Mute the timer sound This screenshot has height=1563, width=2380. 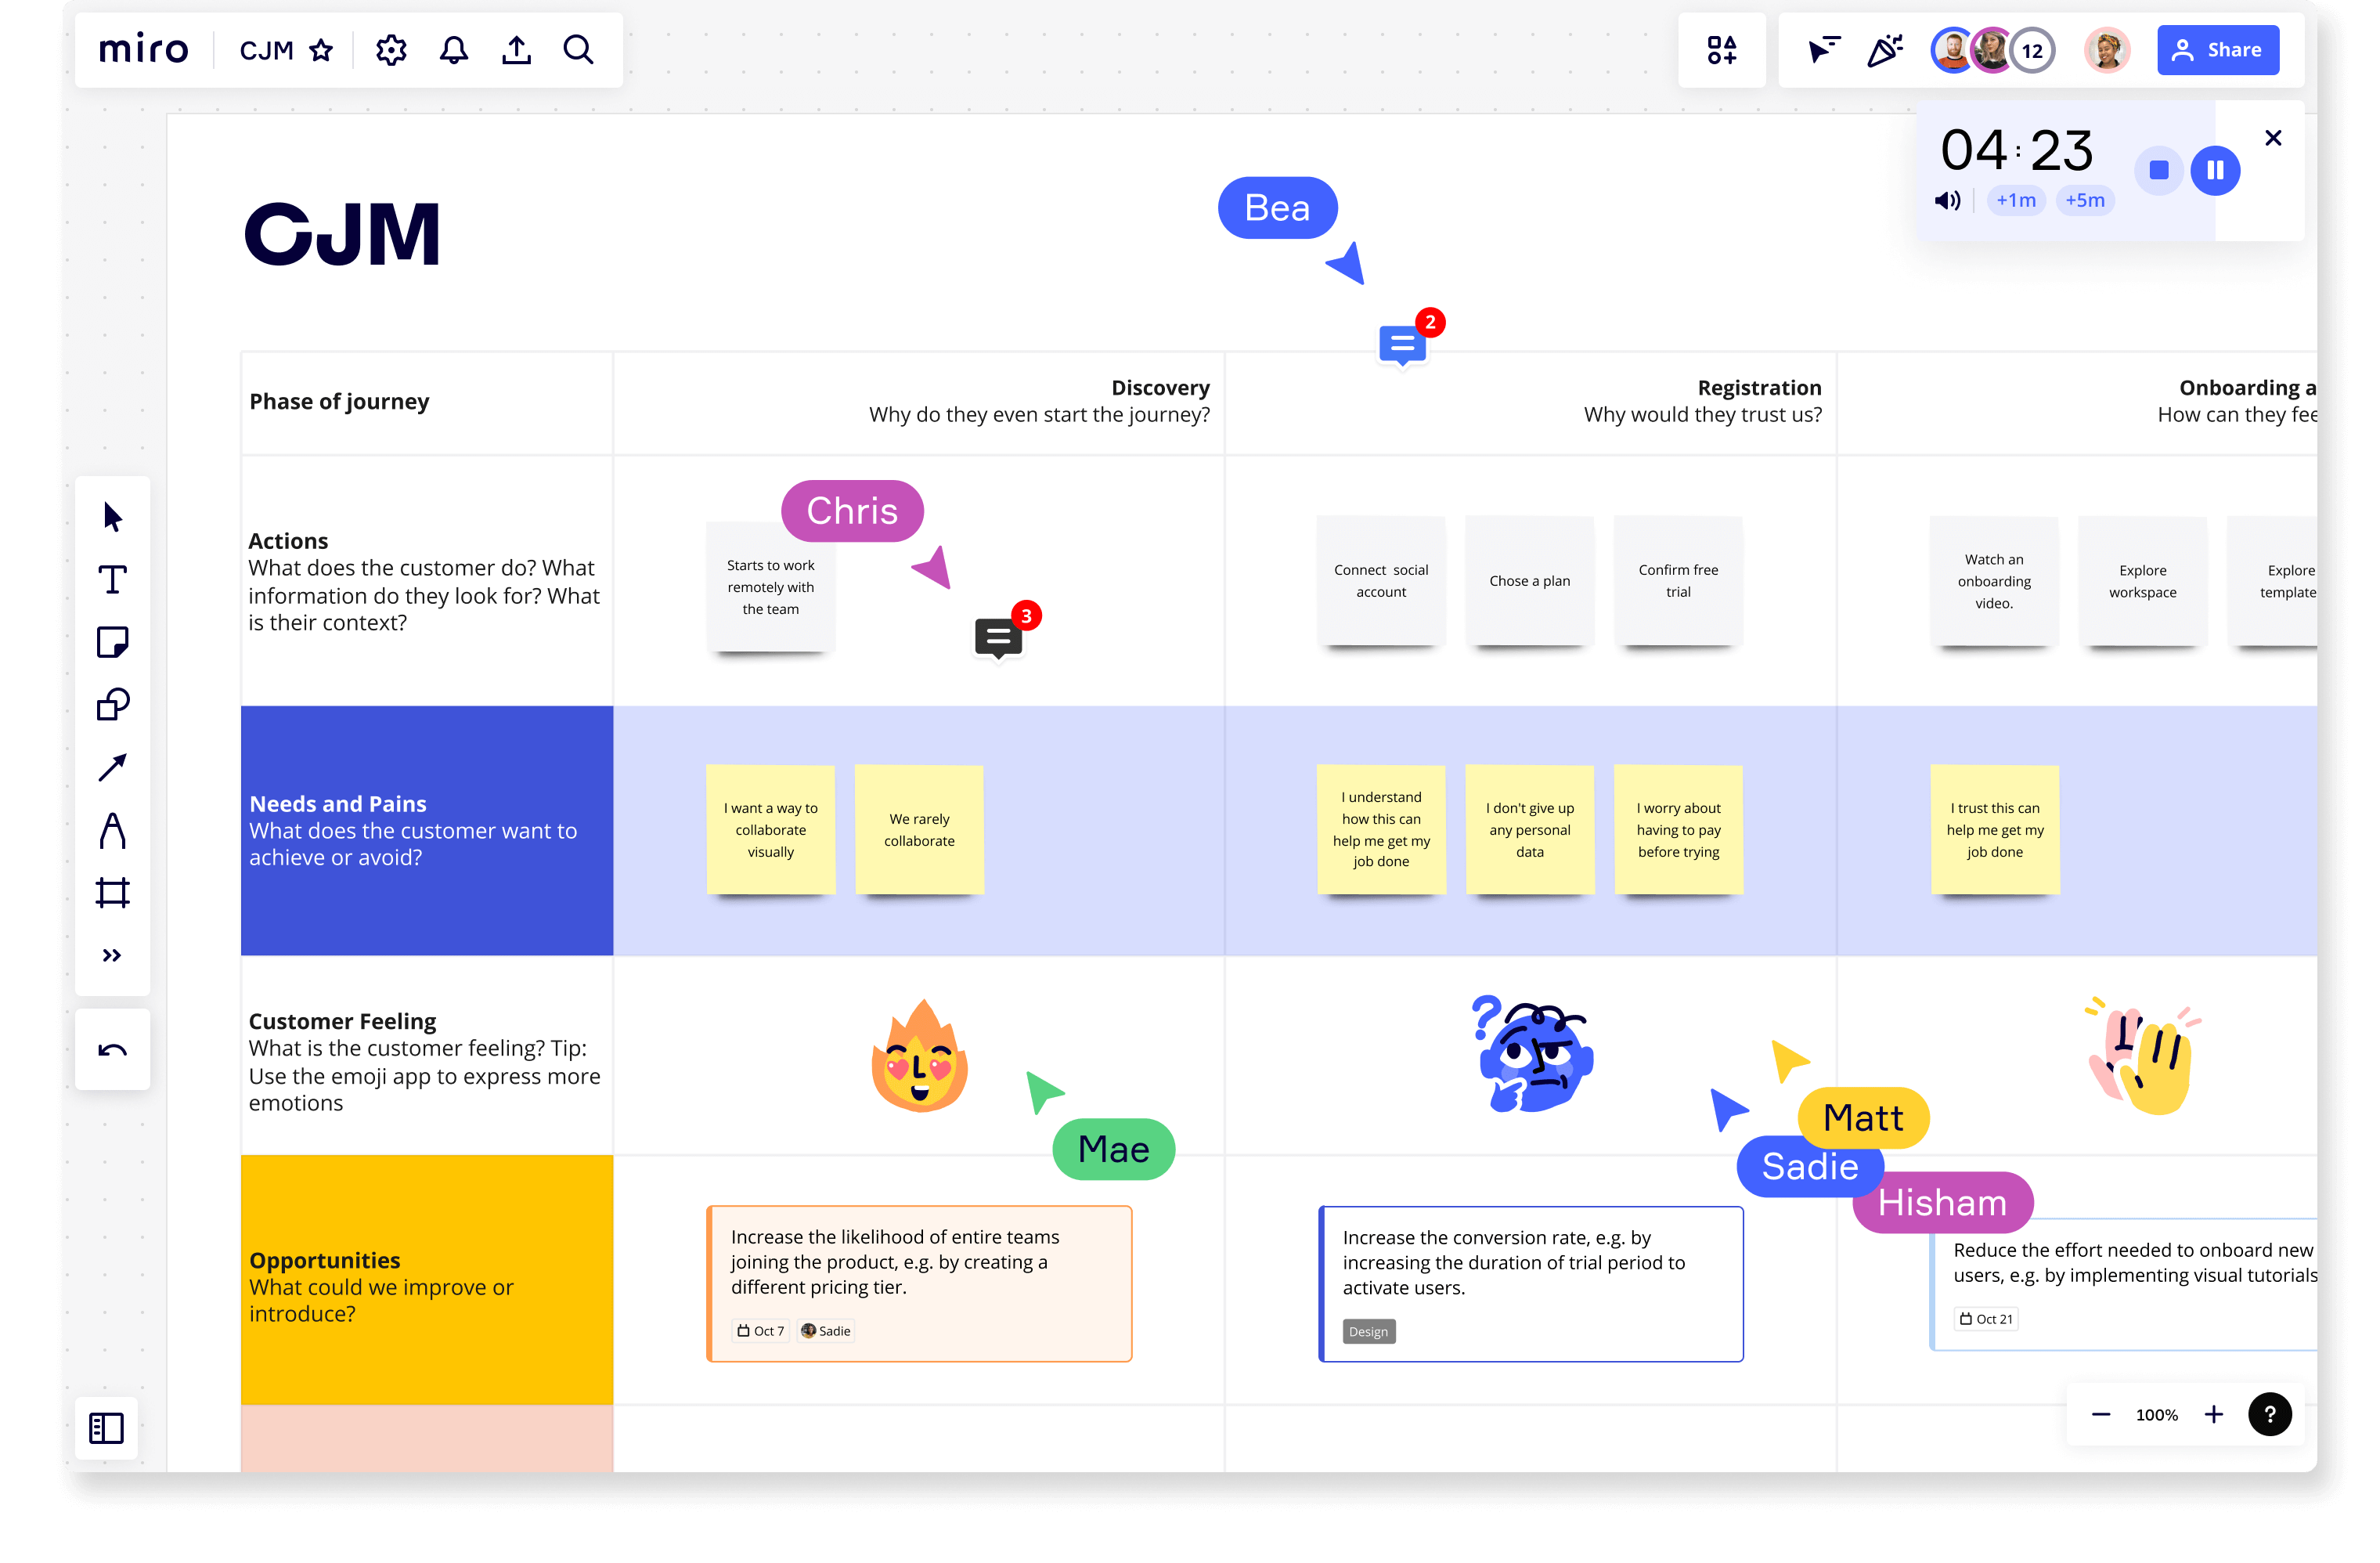(1946, 201)
